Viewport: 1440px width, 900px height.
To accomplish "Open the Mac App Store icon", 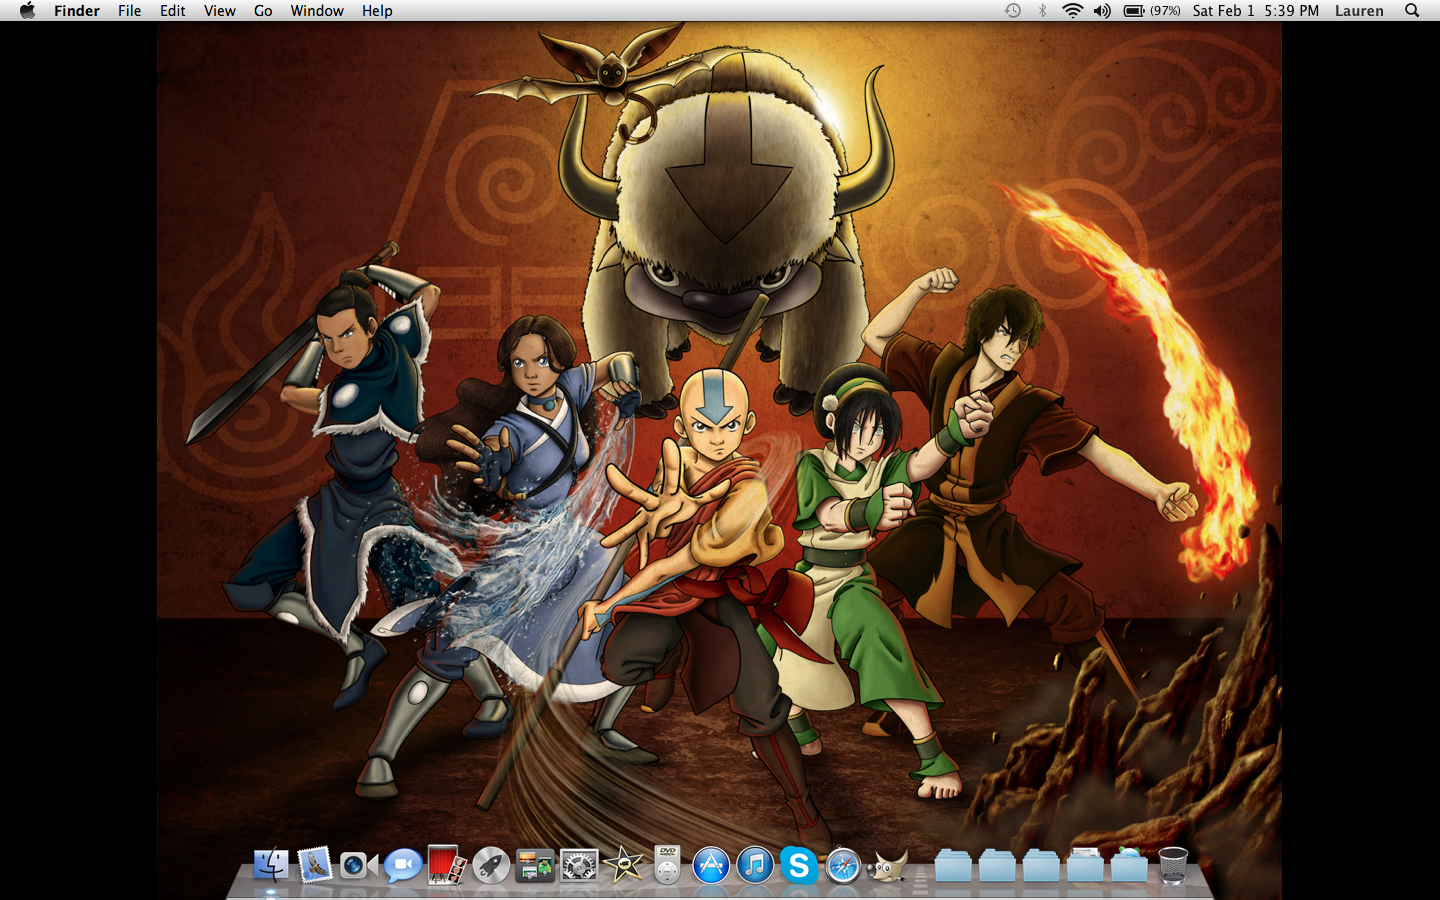I will click(711, 865).
